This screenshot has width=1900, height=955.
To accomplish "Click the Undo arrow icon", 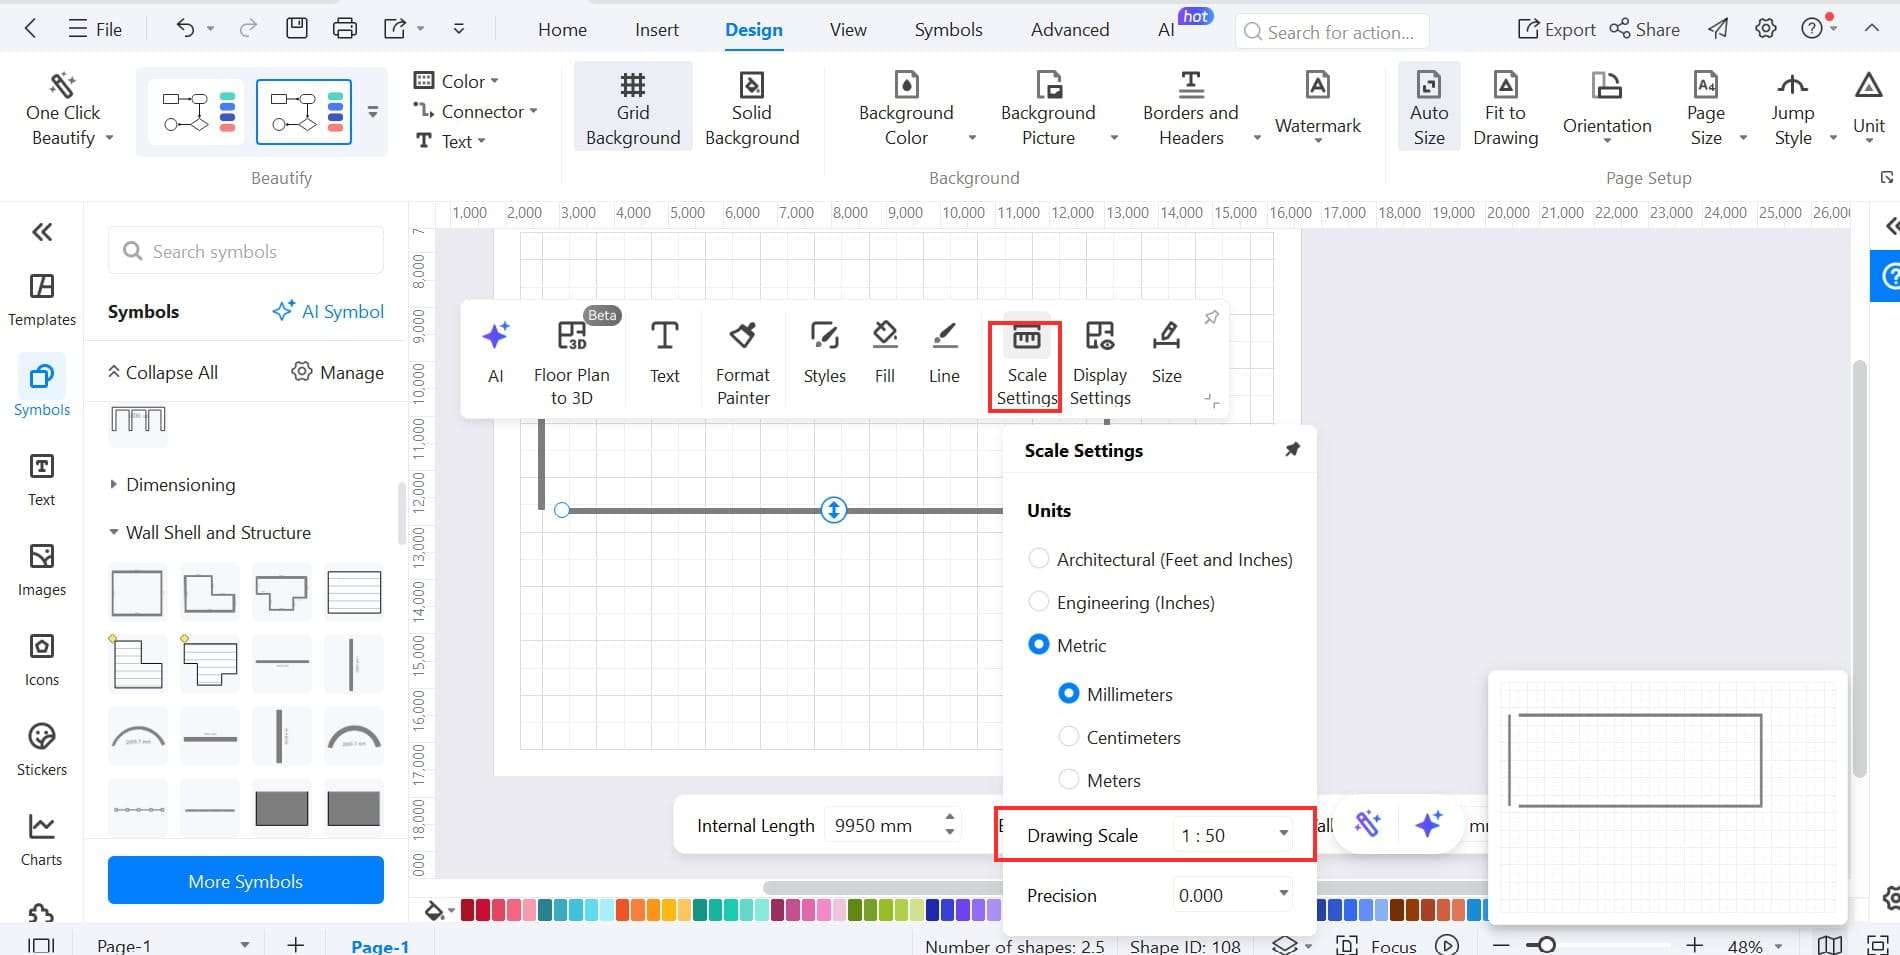I will coord(185,29).
